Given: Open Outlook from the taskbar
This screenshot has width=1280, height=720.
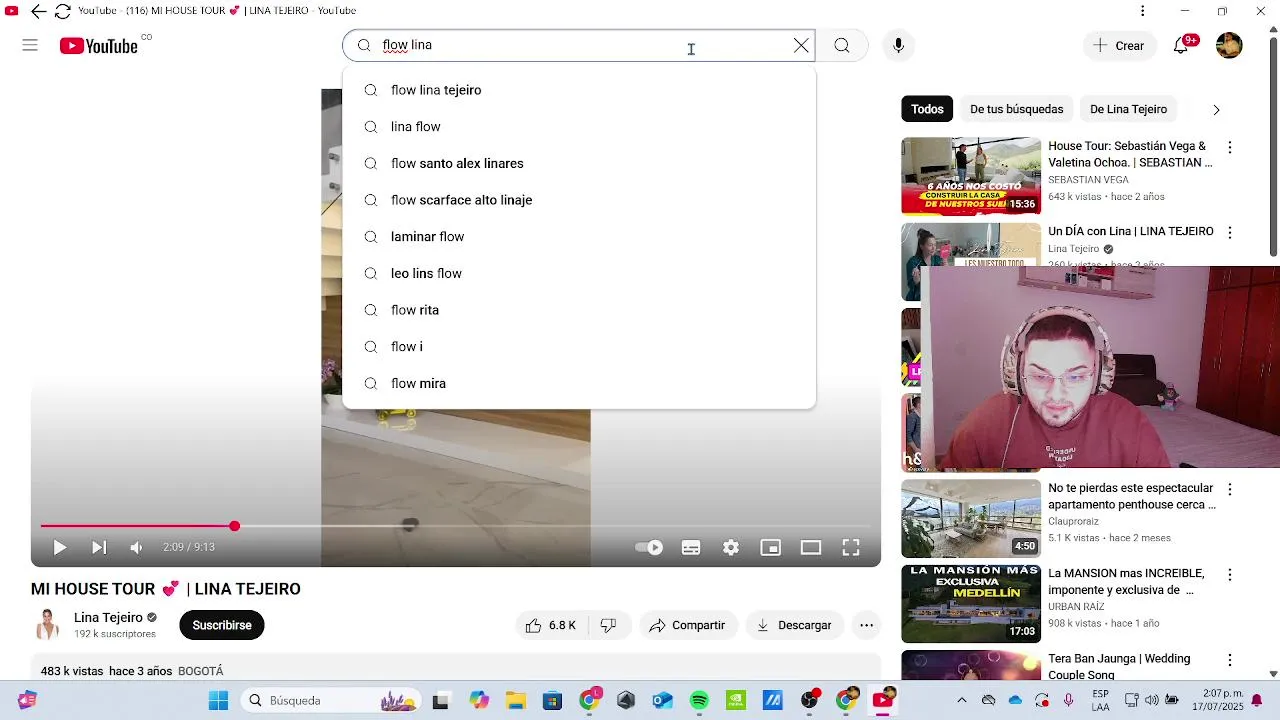Looking at the screenshot, I should pyautogui.click(x=662, y=700).
